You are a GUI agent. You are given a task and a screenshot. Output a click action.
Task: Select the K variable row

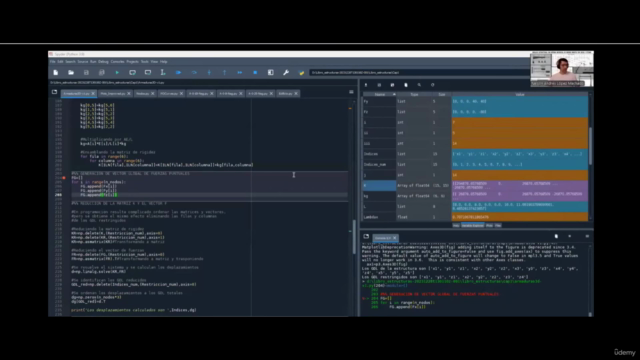coord(476,186)
